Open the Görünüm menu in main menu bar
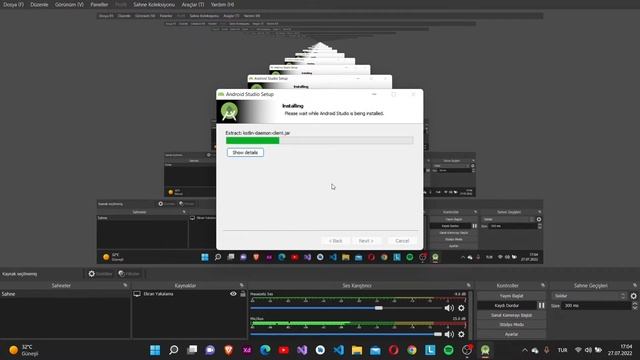640x360 pixels. click(x=69, y=4)
